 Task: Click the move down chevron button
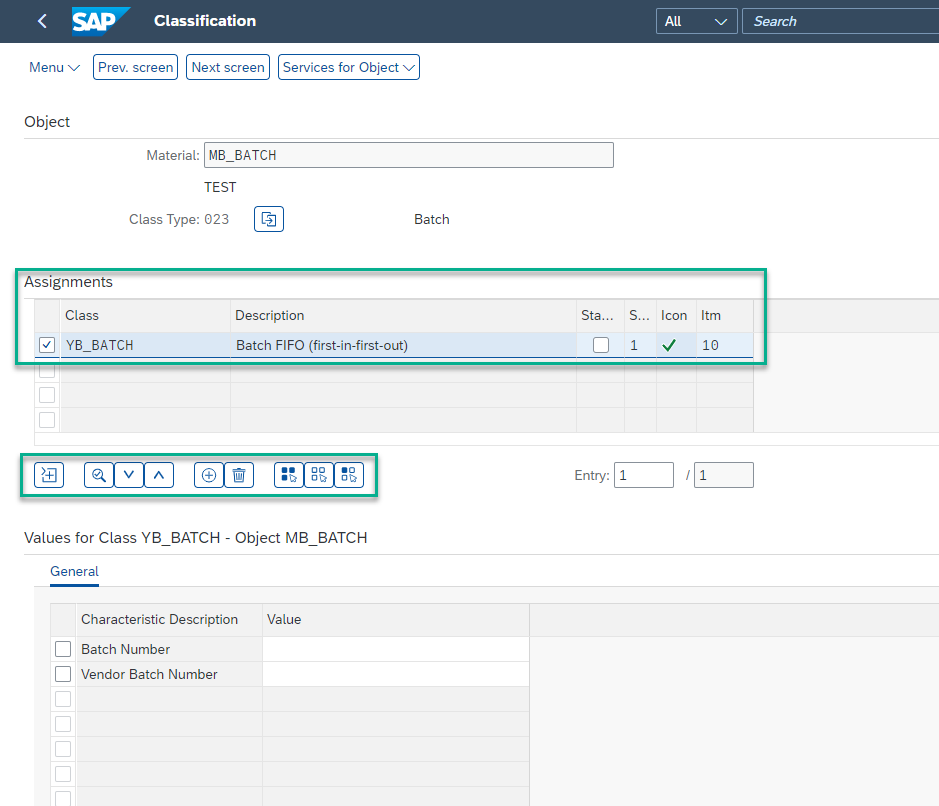point(129,475)
